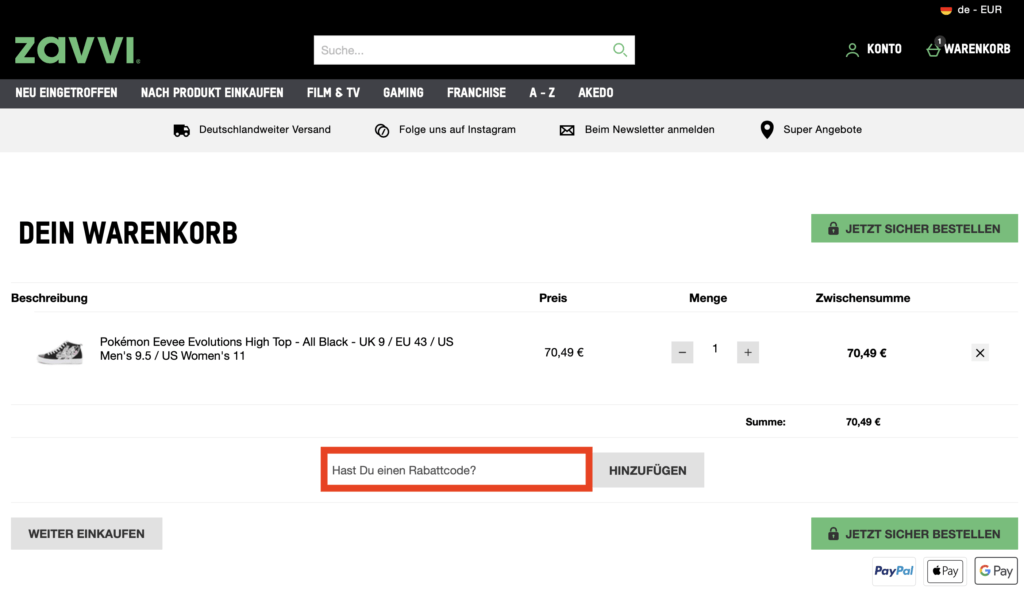
Task: Open the A - Z menu
Action: point(542,93)
